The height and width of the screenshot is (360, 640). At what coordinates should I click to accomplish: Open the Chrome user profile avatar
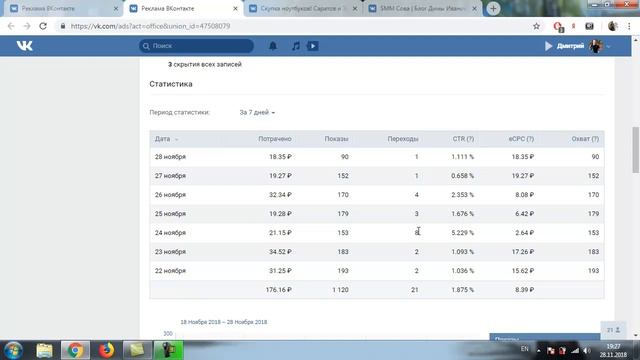tap(612, 26)
